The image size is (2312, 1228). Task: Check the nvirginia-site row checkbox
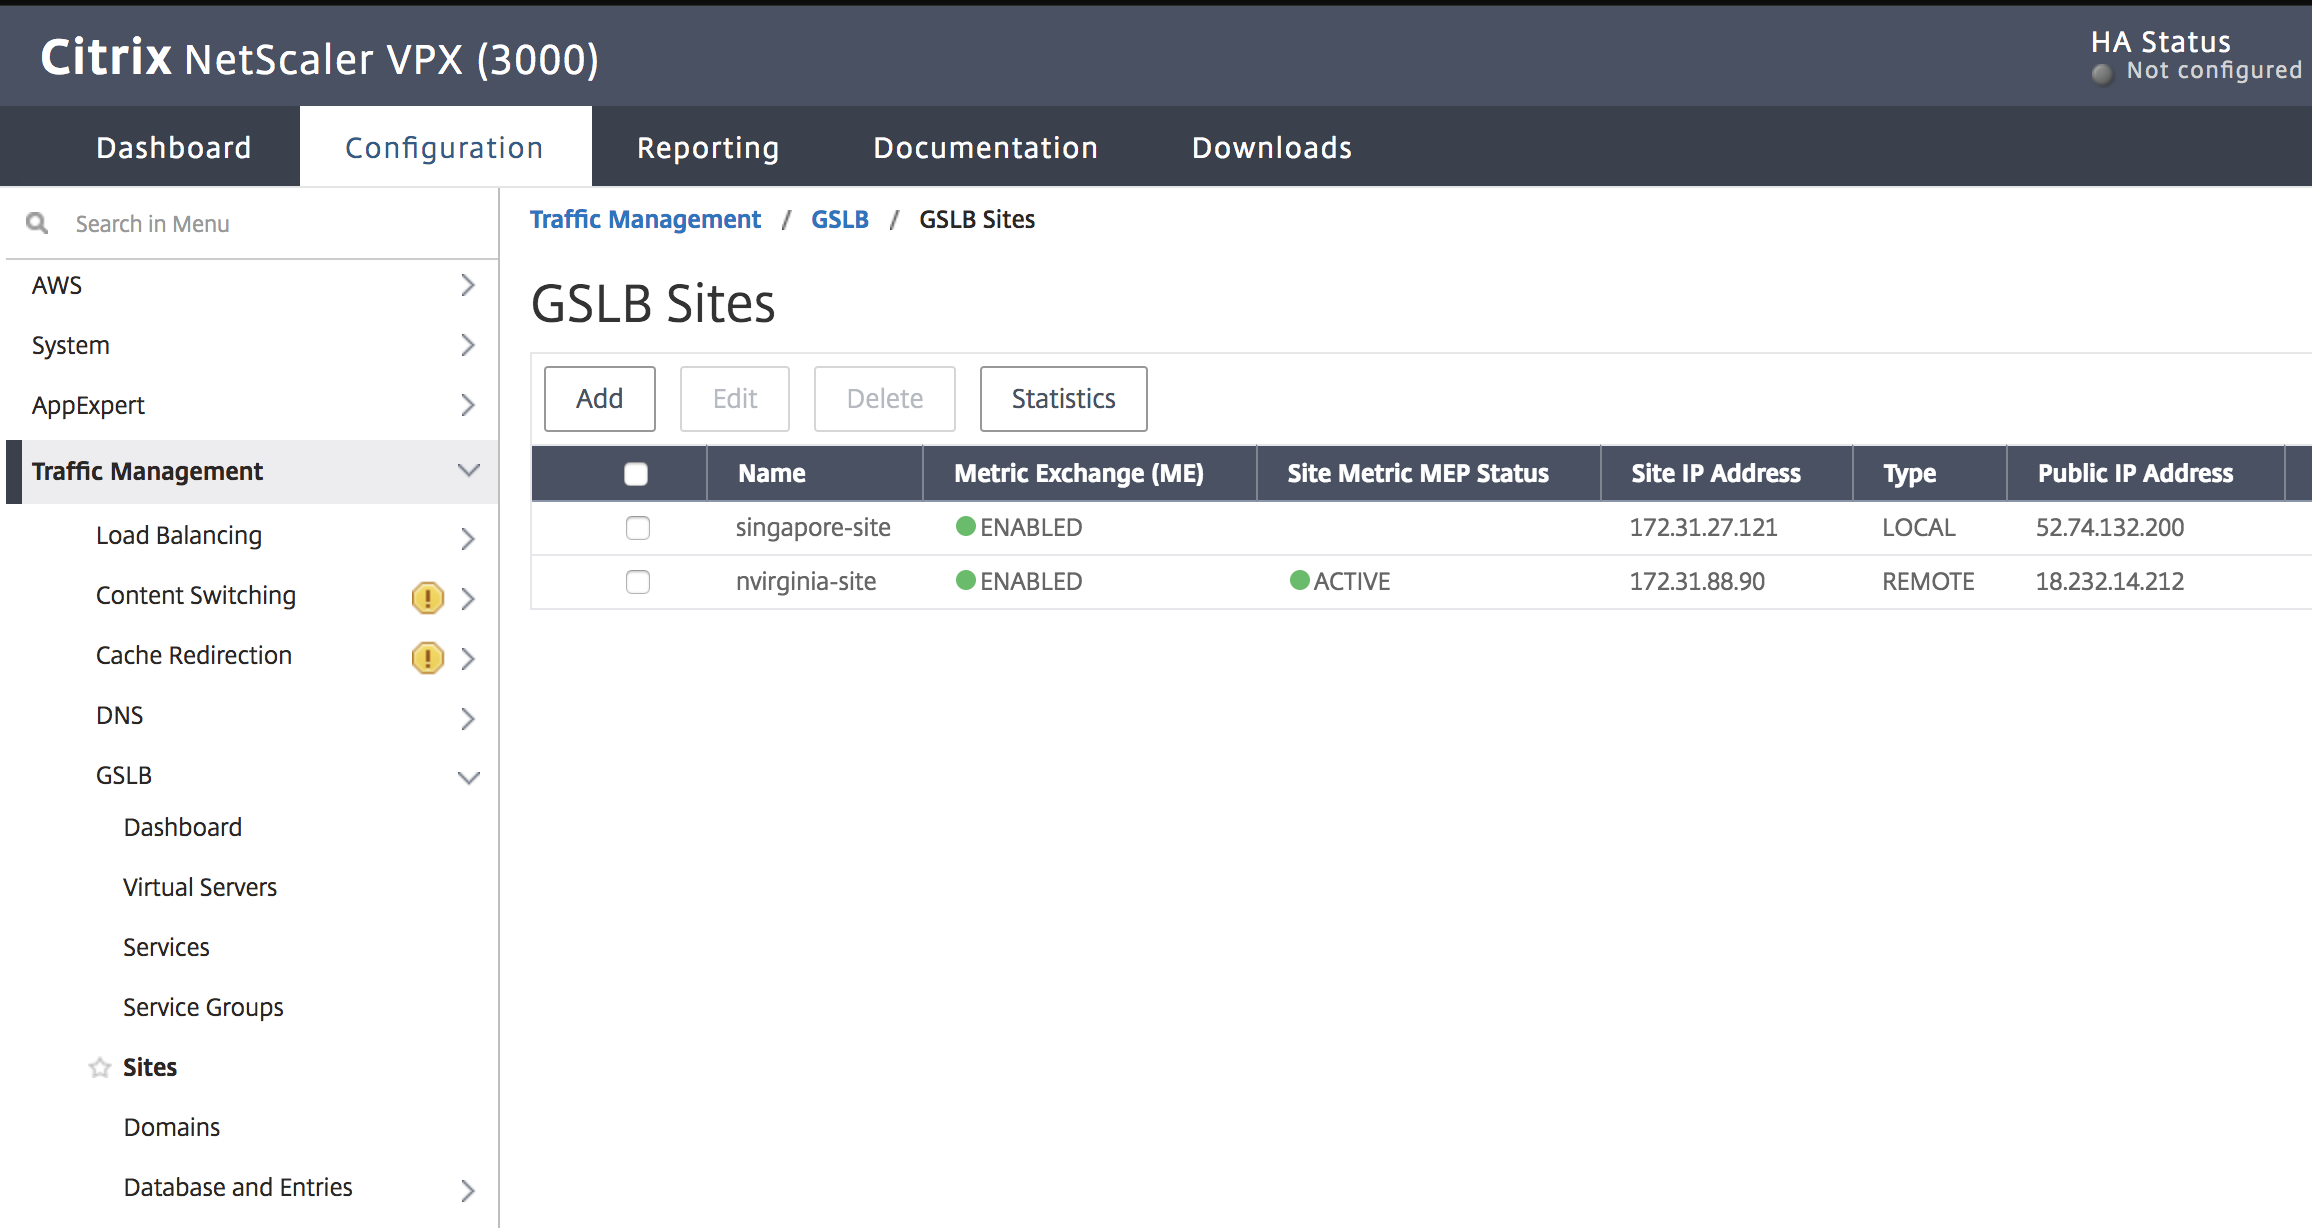[x=637, y=581]
